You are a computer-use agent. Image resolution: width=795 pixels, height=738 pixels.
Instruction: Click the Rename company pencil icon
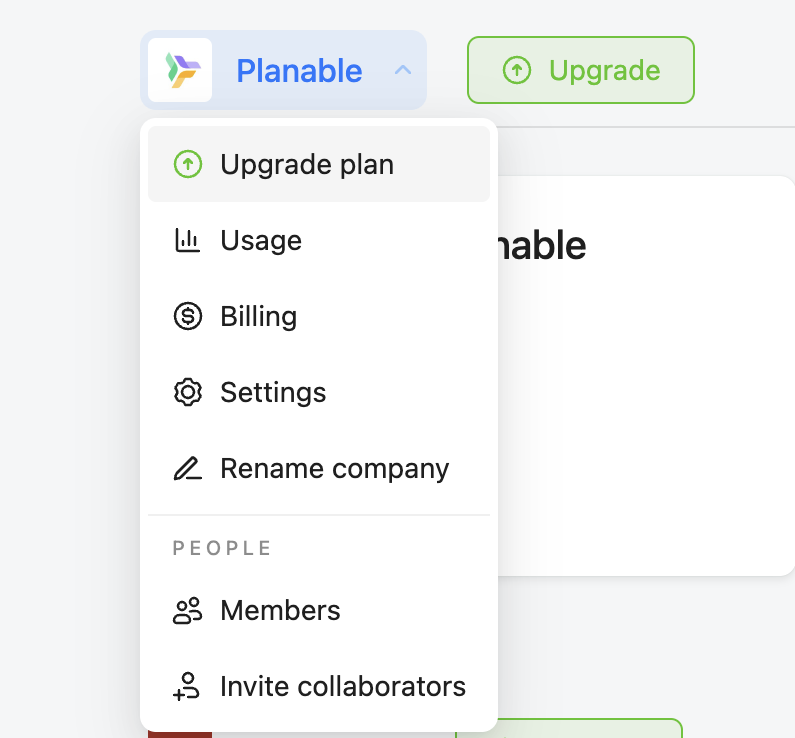tap(187, 468)
